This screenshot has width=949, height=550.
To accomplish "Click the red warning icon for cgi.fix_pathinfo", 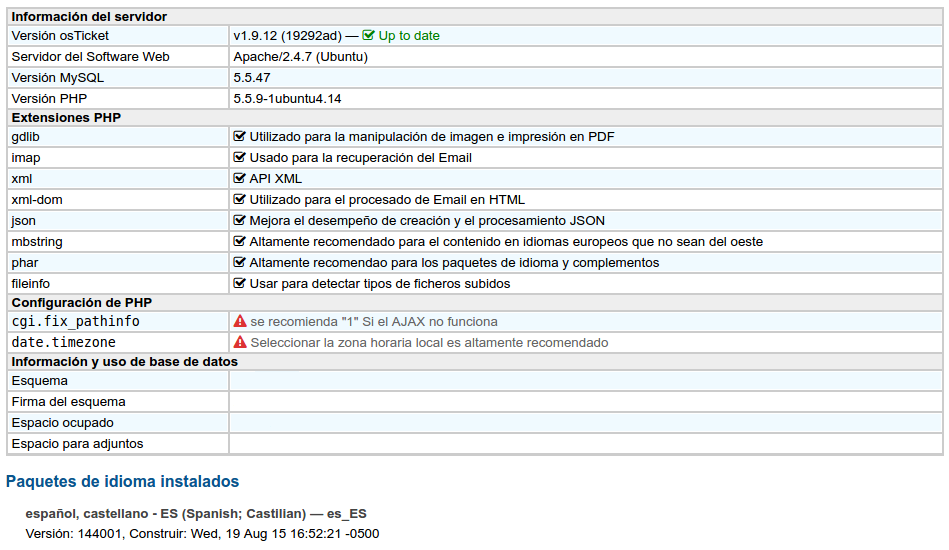I will pyautogui.click(x=240, y=321).
